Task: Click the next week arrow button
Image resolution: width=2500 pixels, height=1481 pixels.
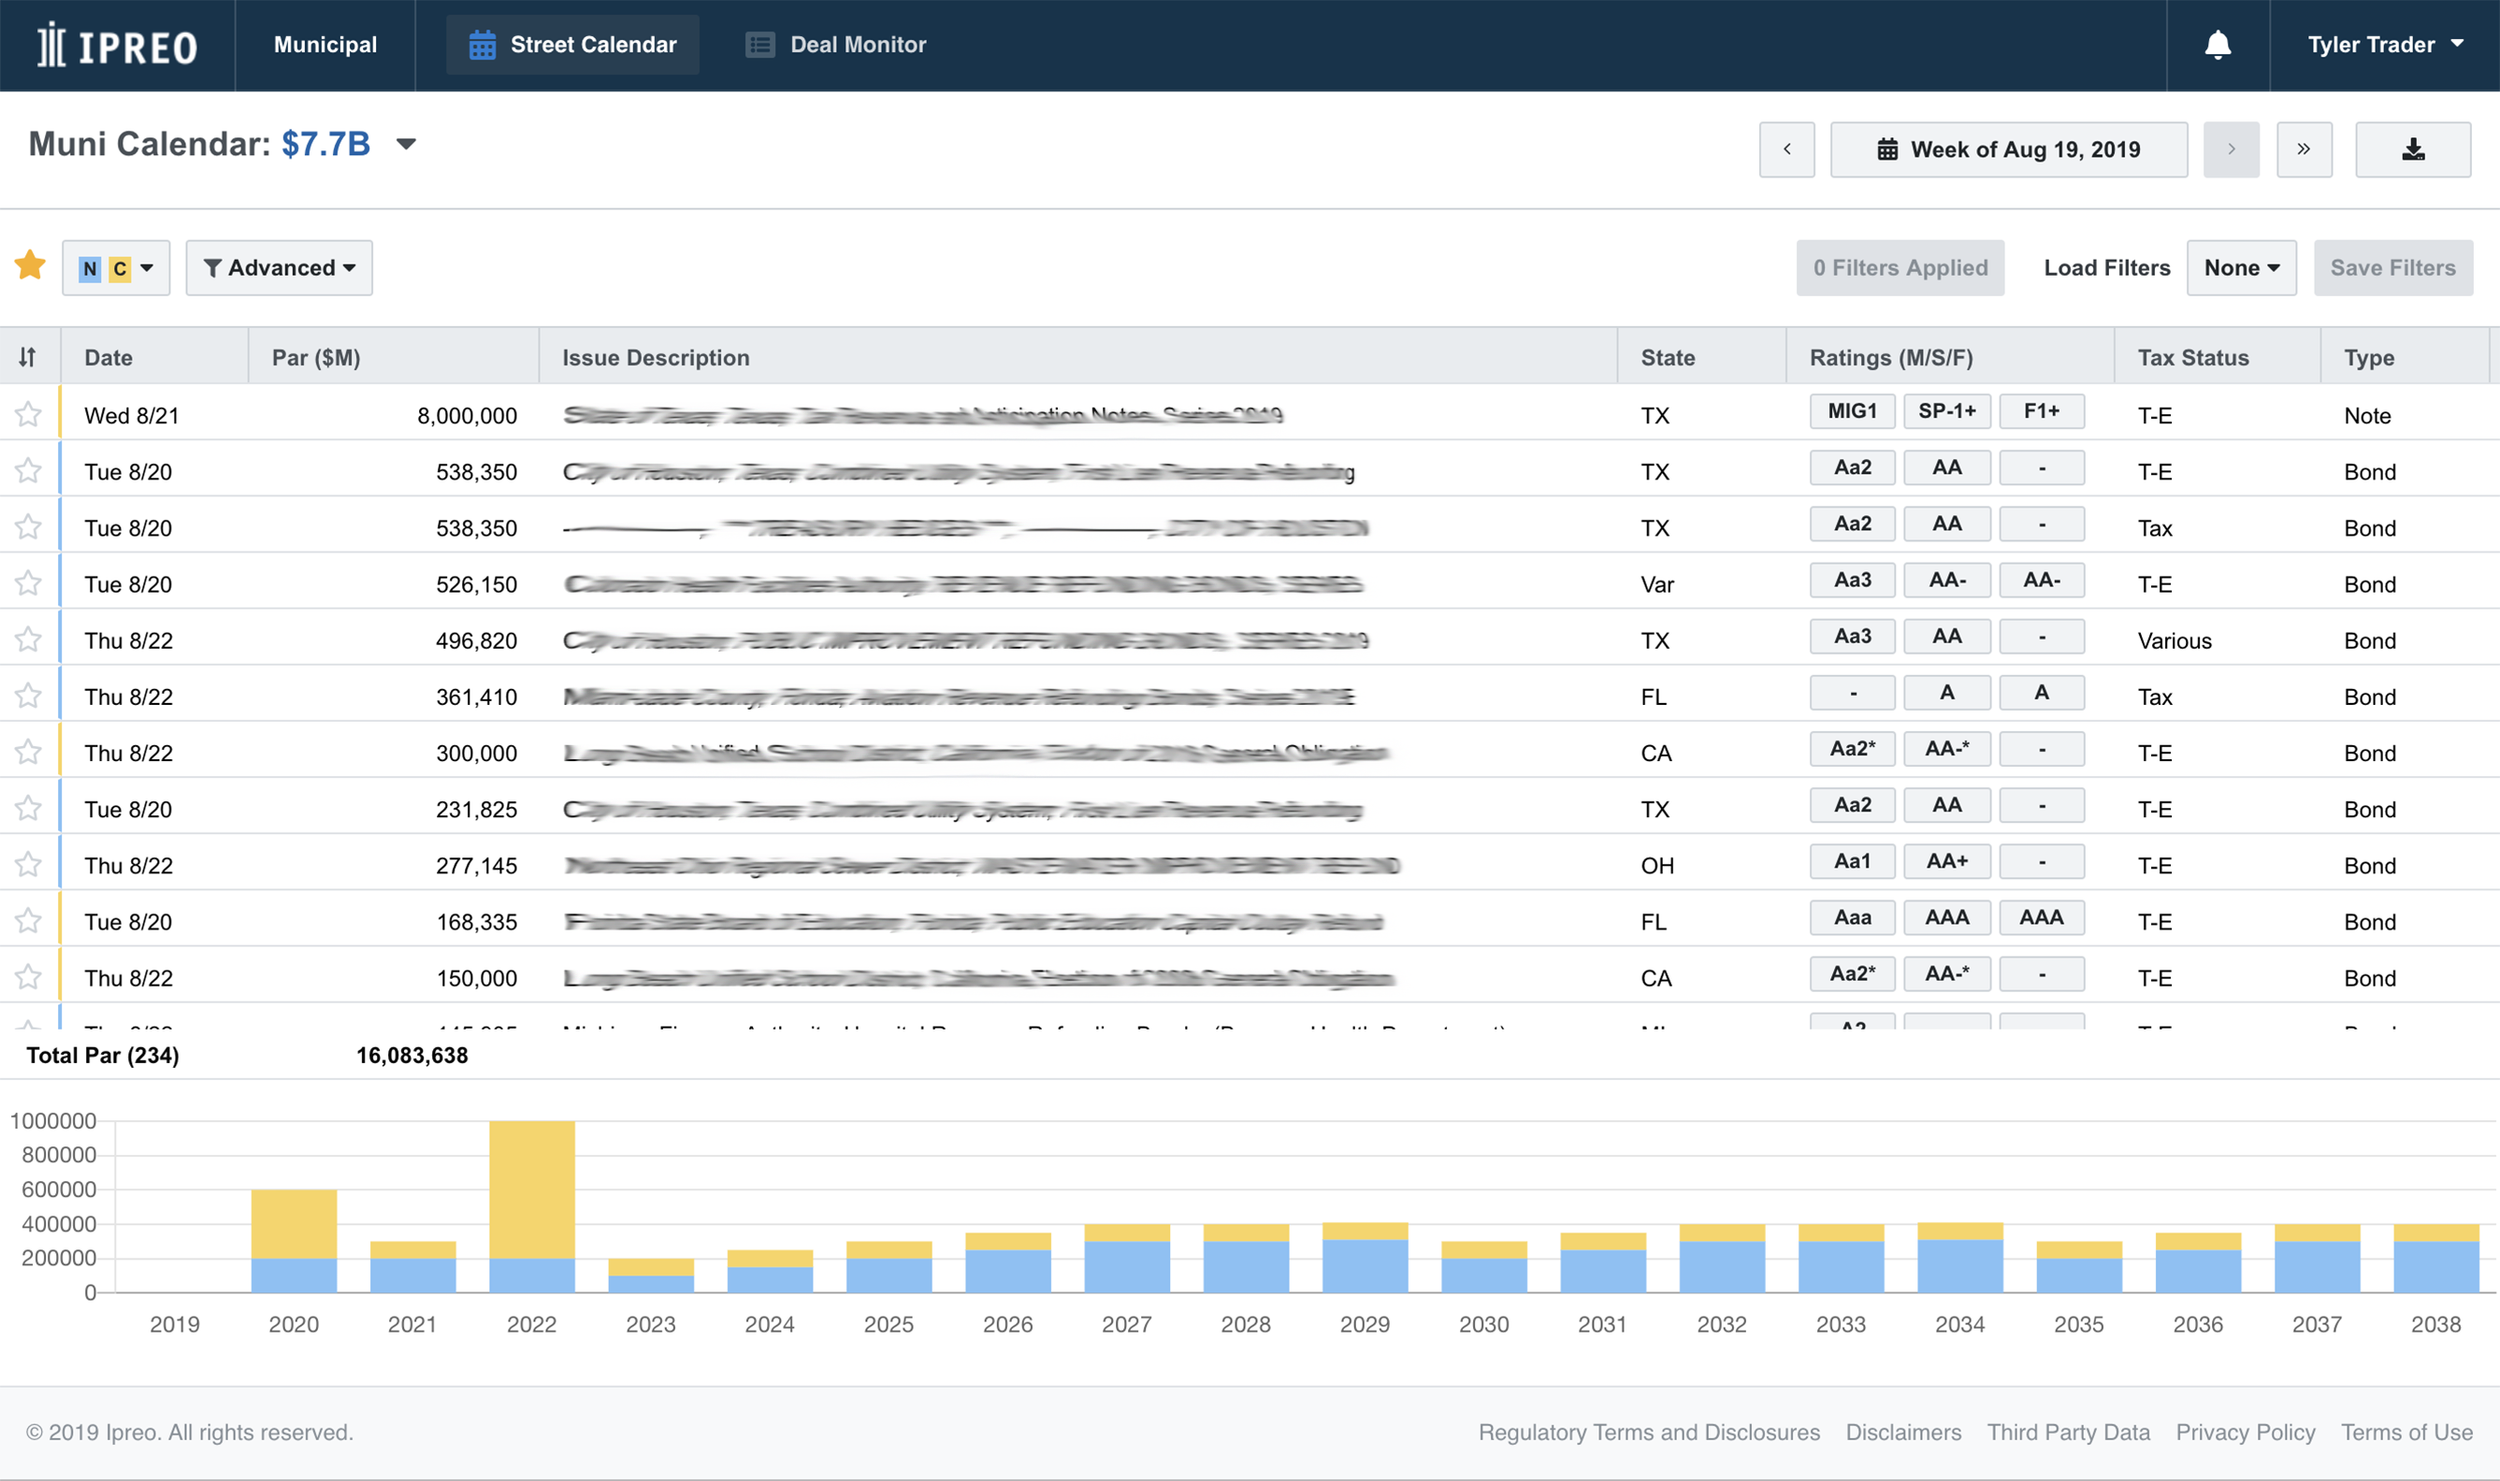Action: [2230, 150]
